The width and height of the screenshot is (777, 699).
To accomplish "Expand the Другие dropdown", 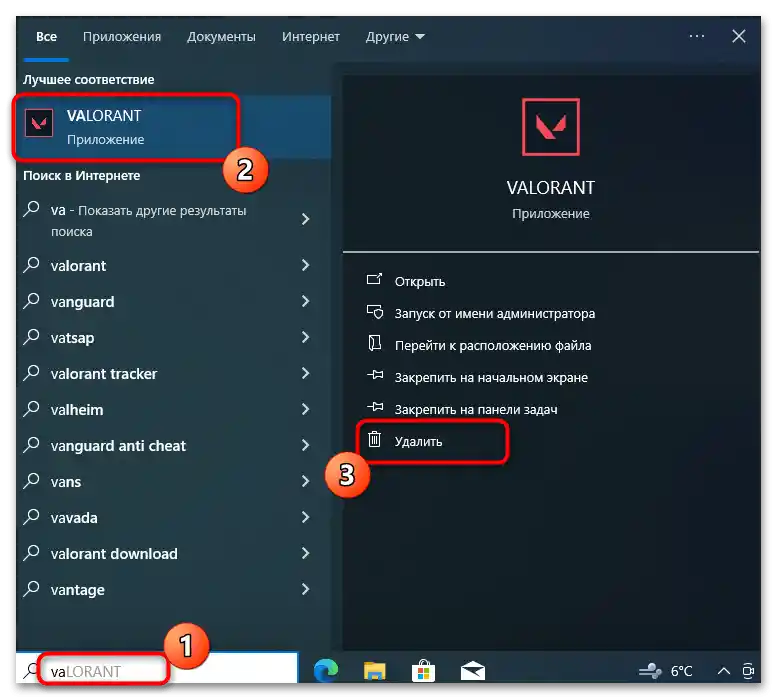I will 395,37.
